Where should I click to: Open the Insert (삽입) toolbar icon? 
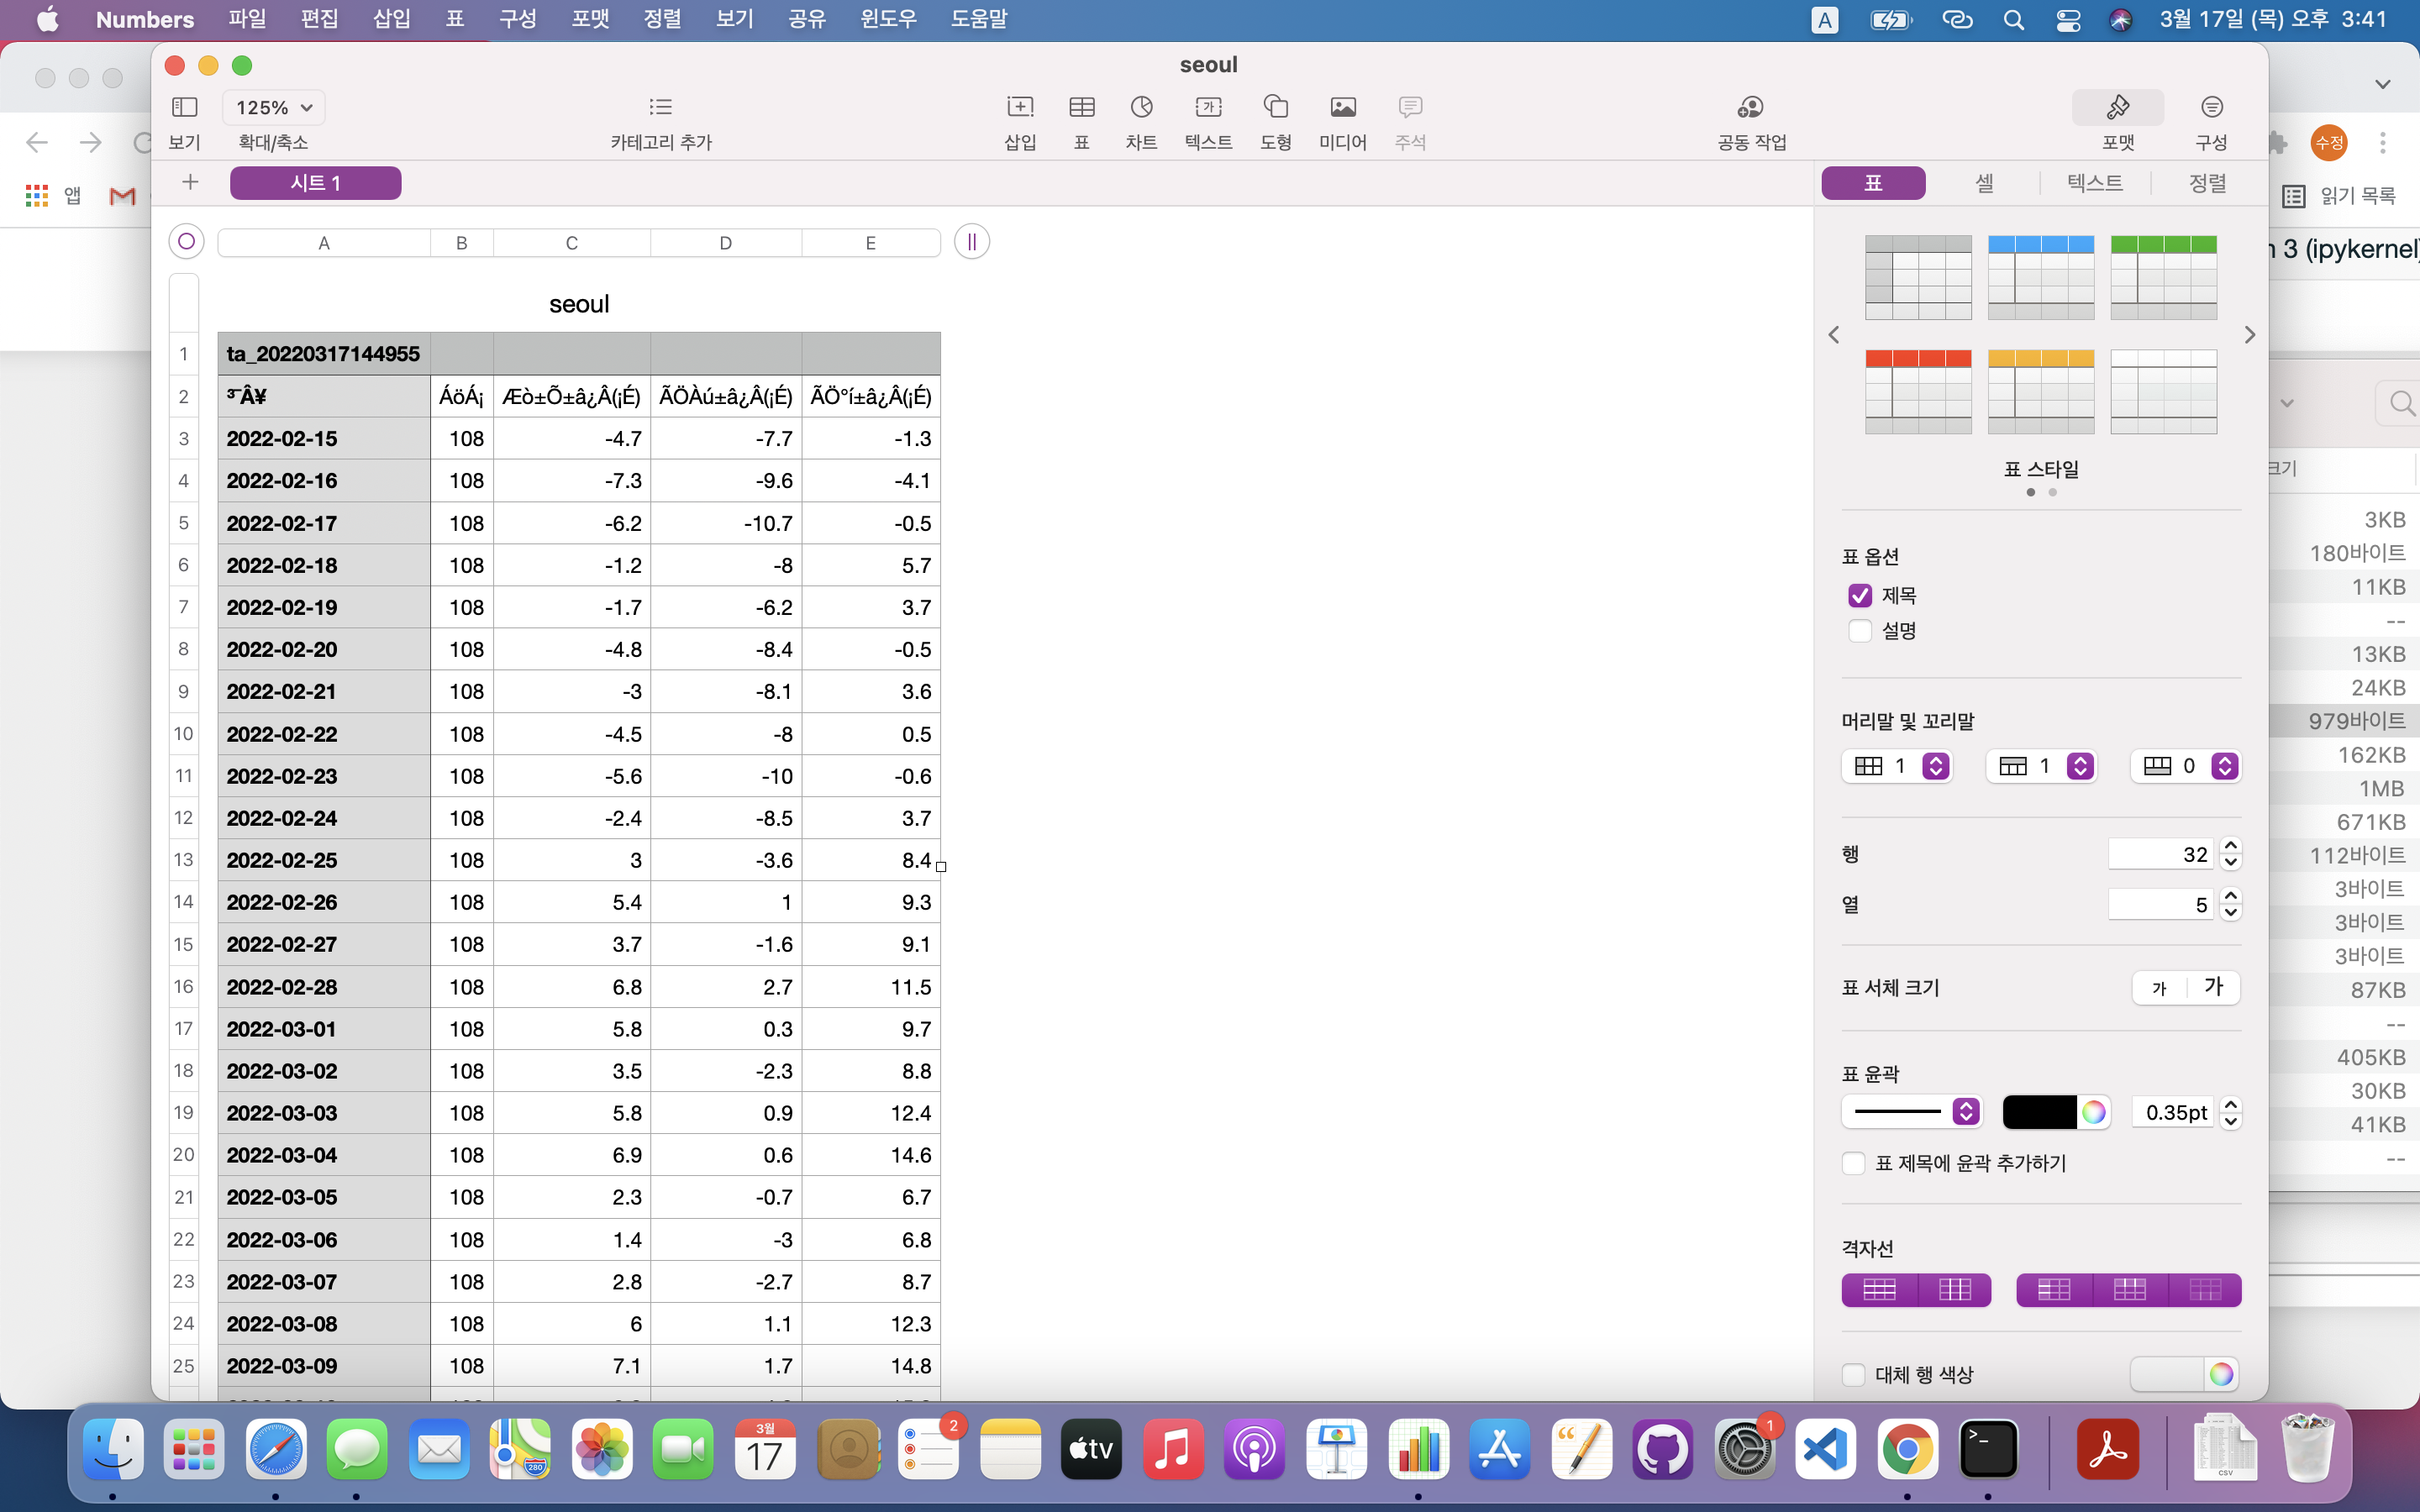[1019, 108]
